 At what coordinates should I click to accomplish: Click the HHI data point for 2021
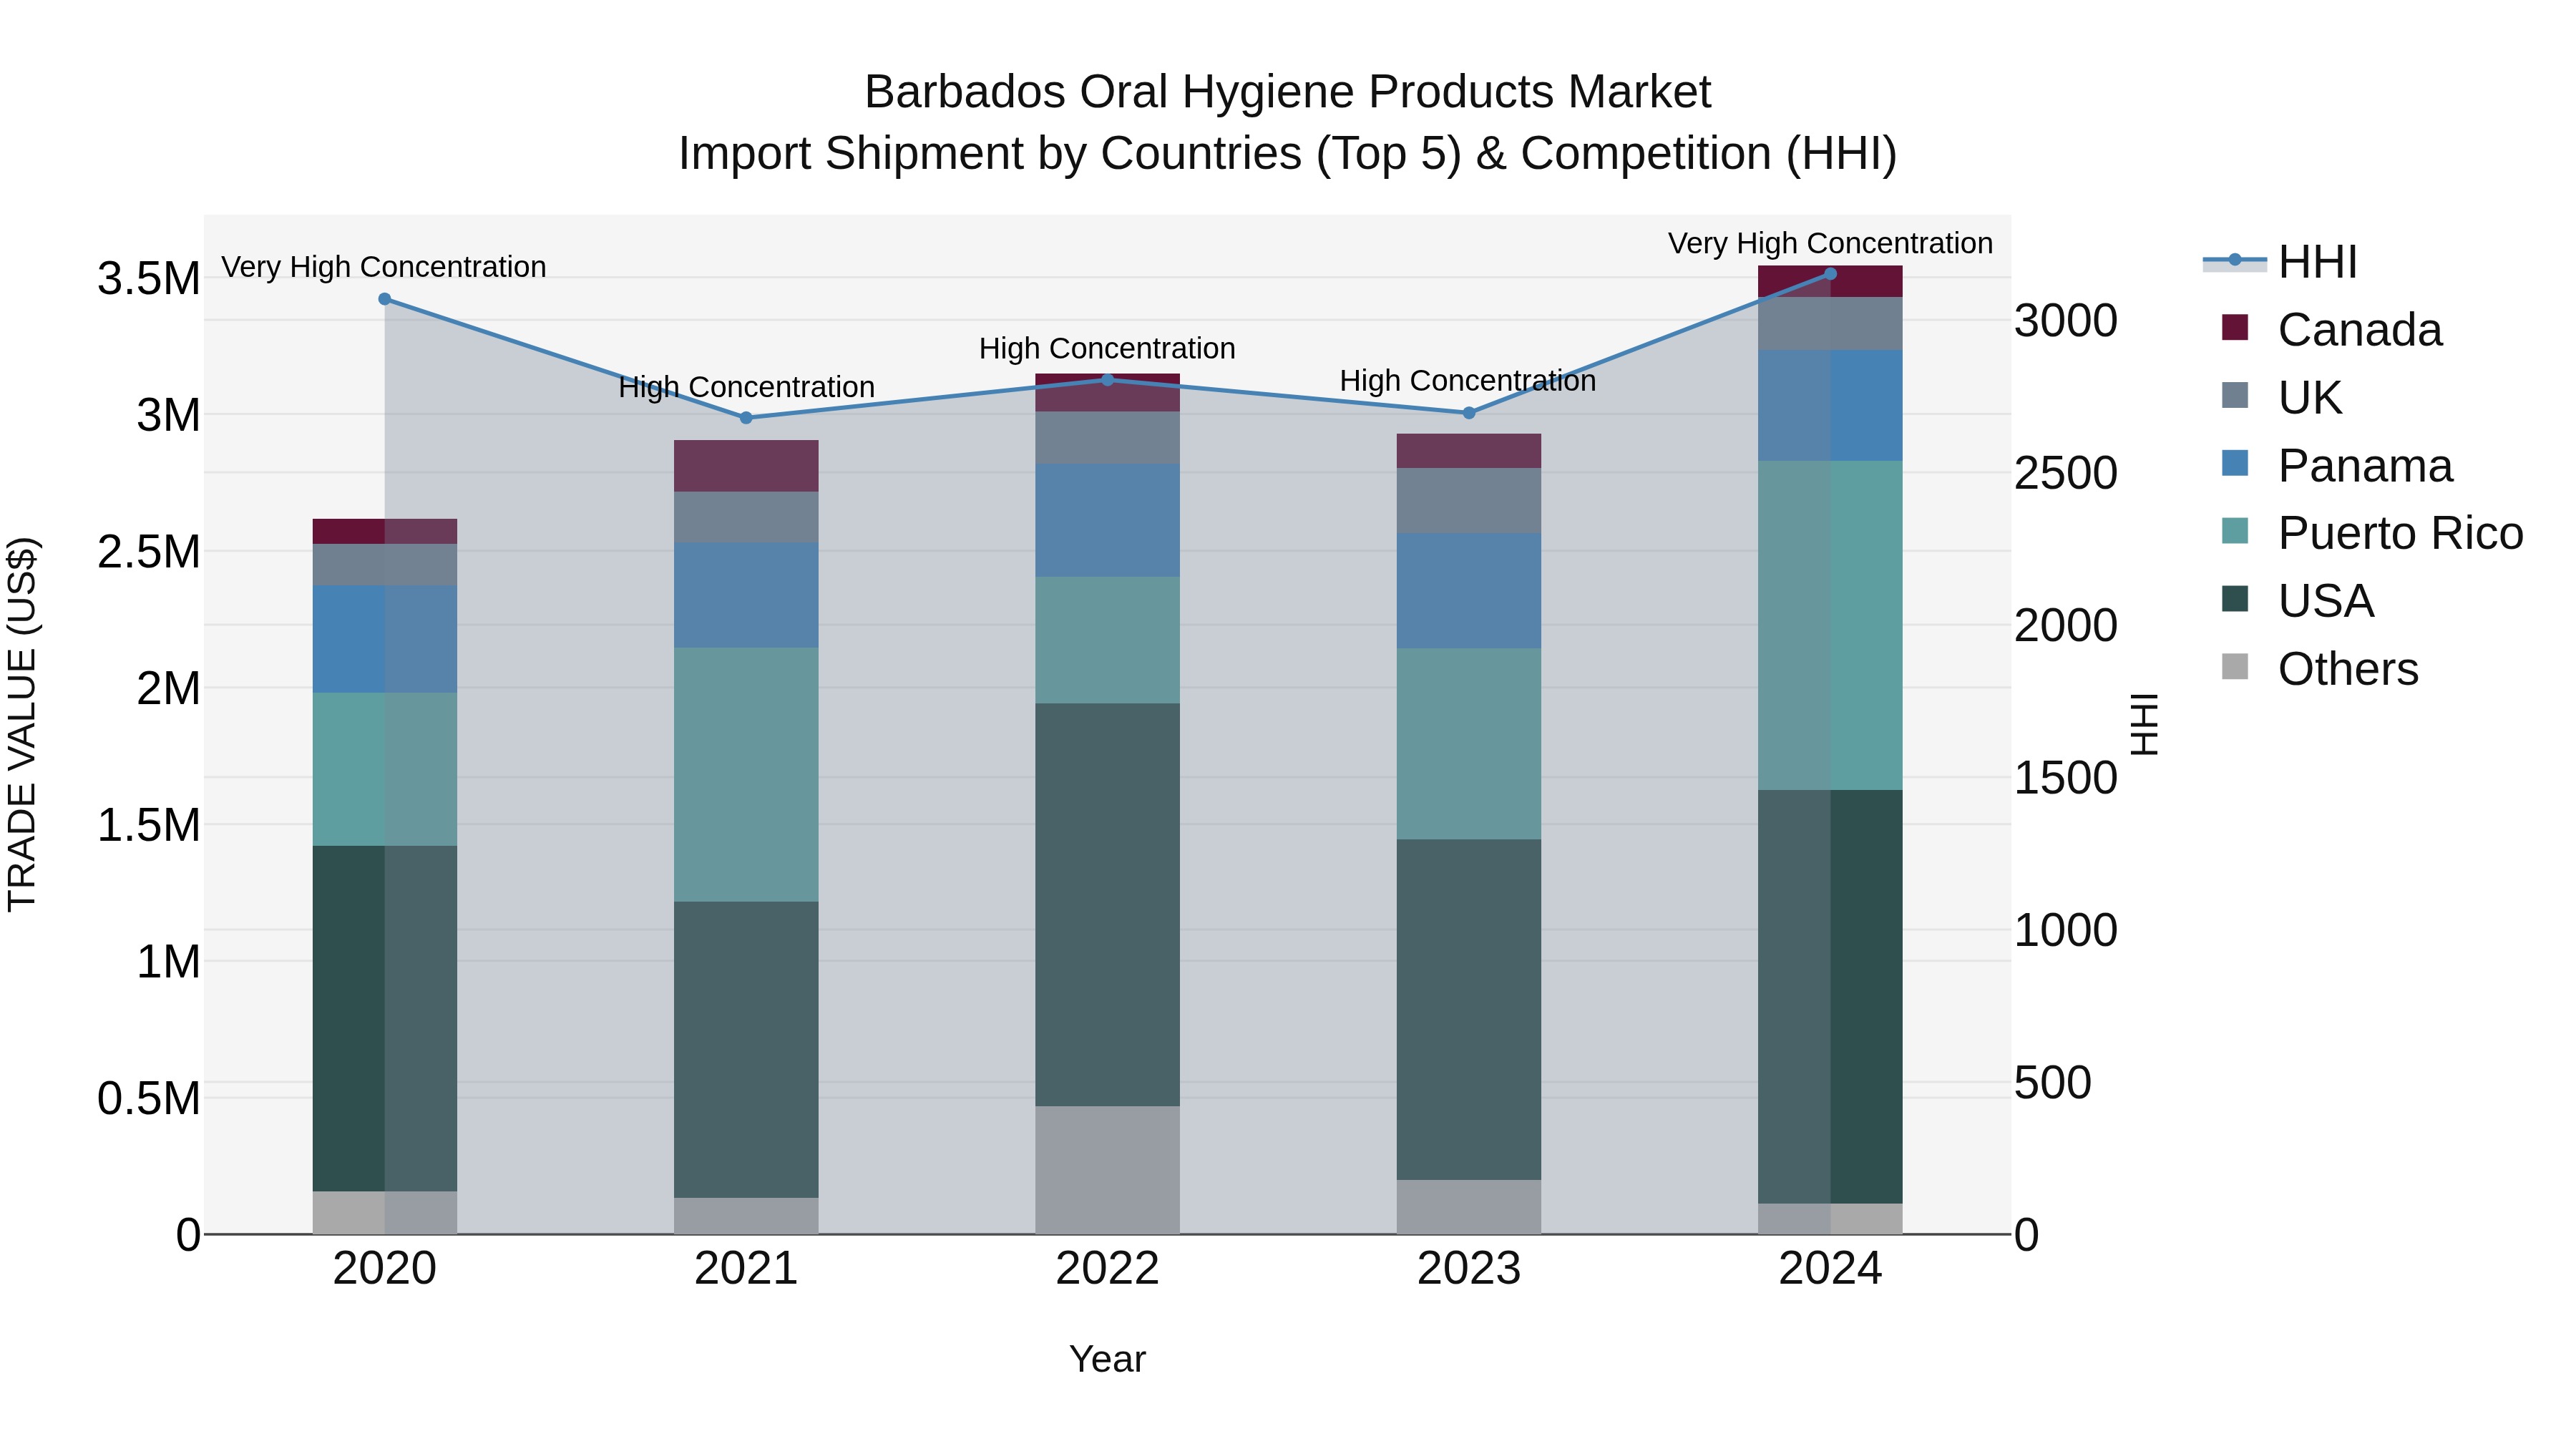(x=746, y=418)
